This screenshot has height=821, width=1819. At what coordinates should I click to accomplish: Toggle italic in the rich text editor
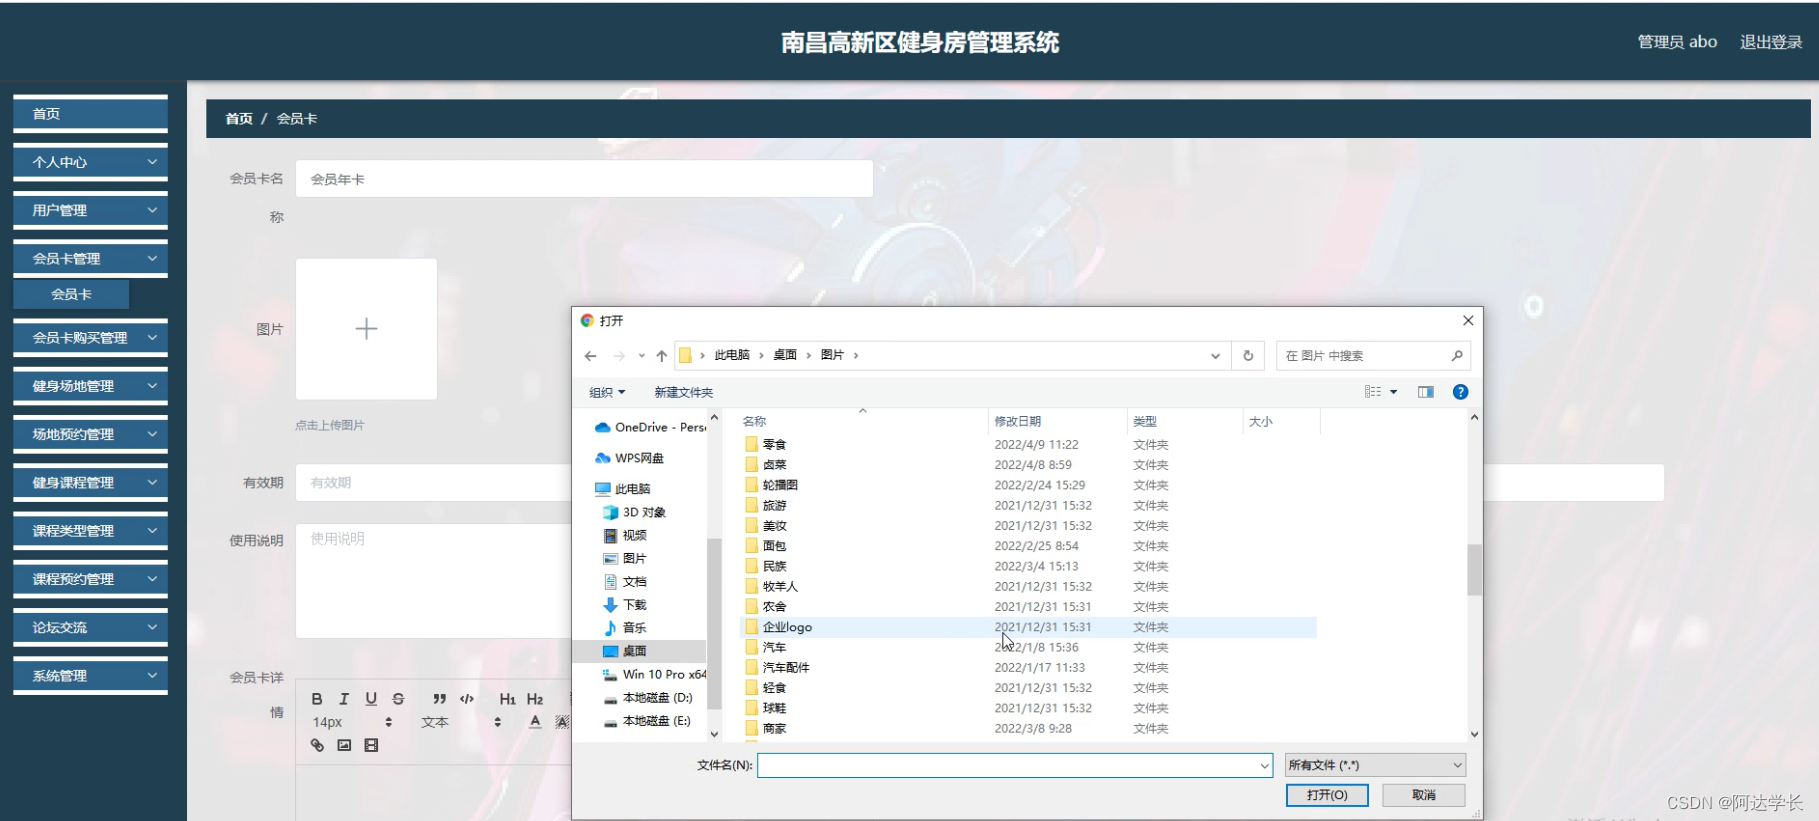click(x=344, y=699)
